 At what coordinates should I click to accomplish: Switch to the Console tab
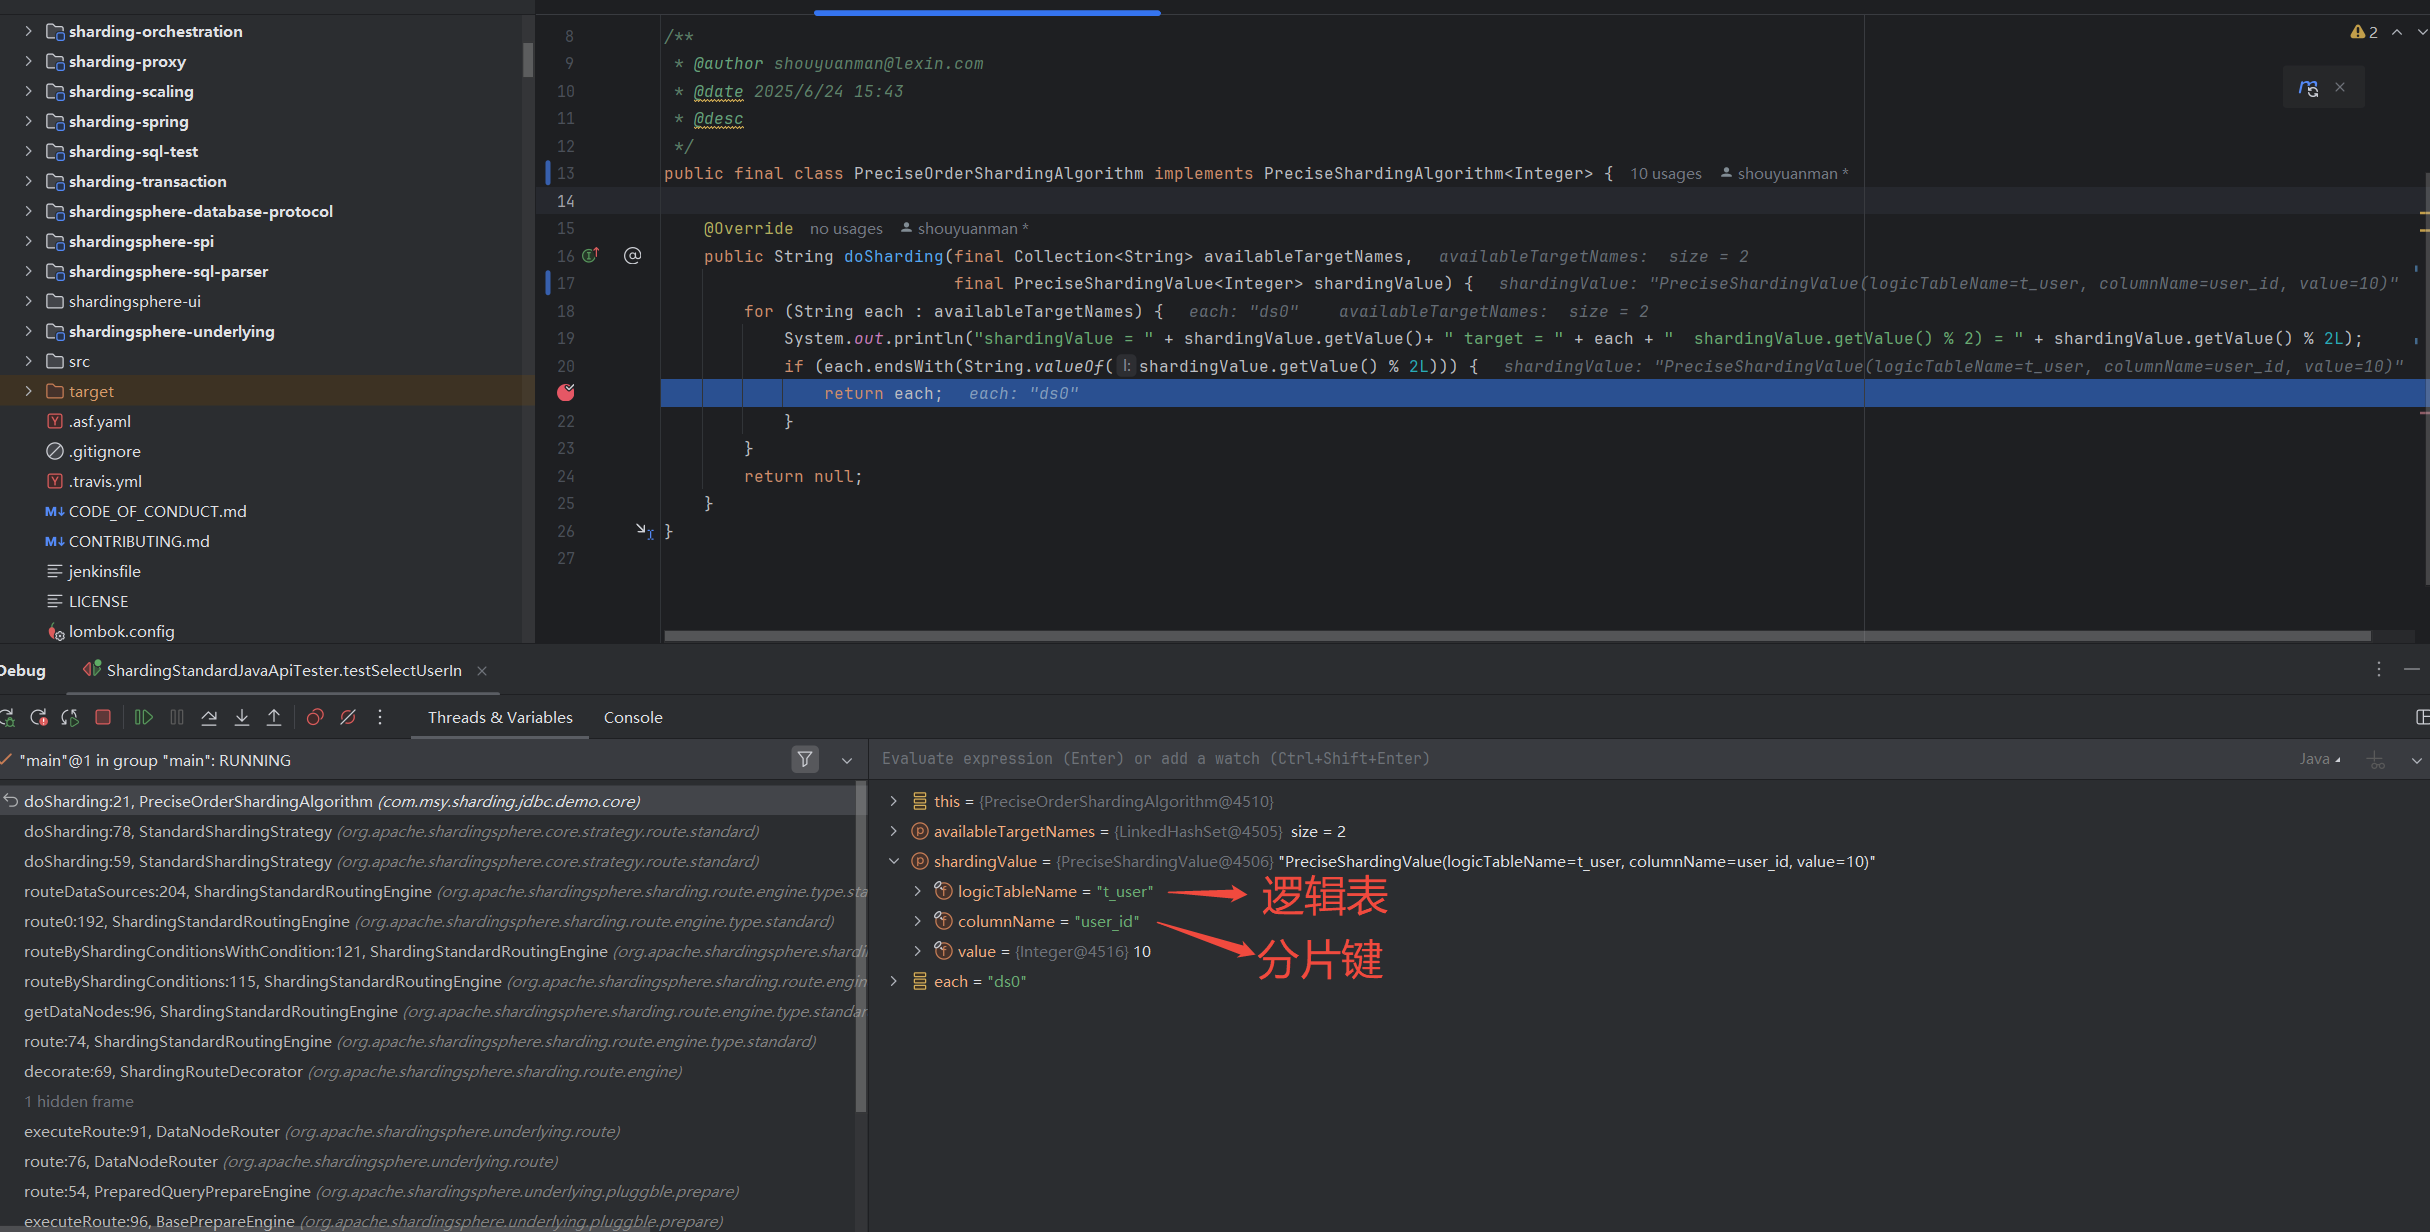[x=633, y=717]
